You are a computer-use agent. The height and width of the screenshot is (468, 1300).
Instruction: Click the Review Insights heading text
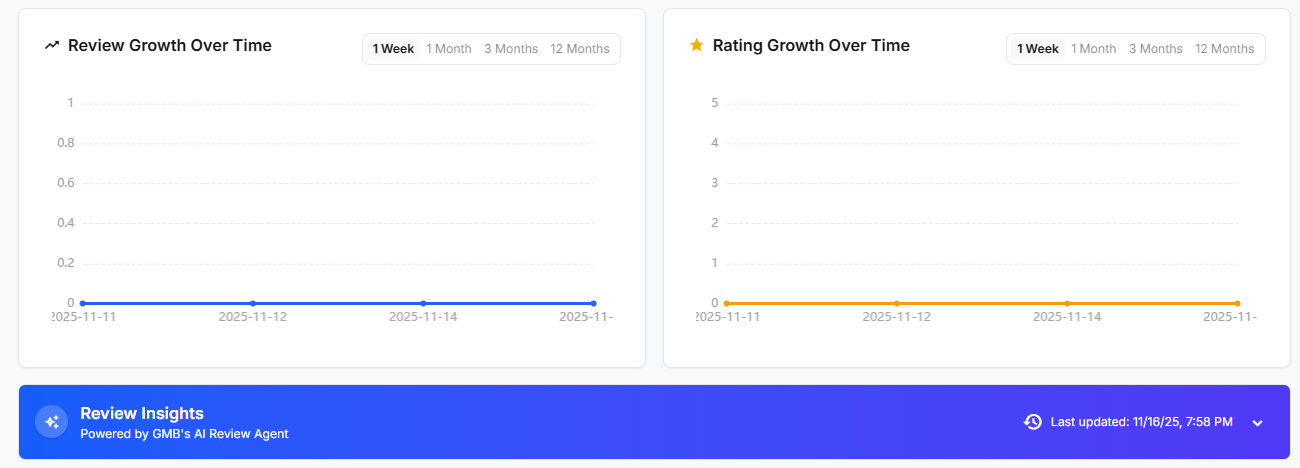point(142,414)
